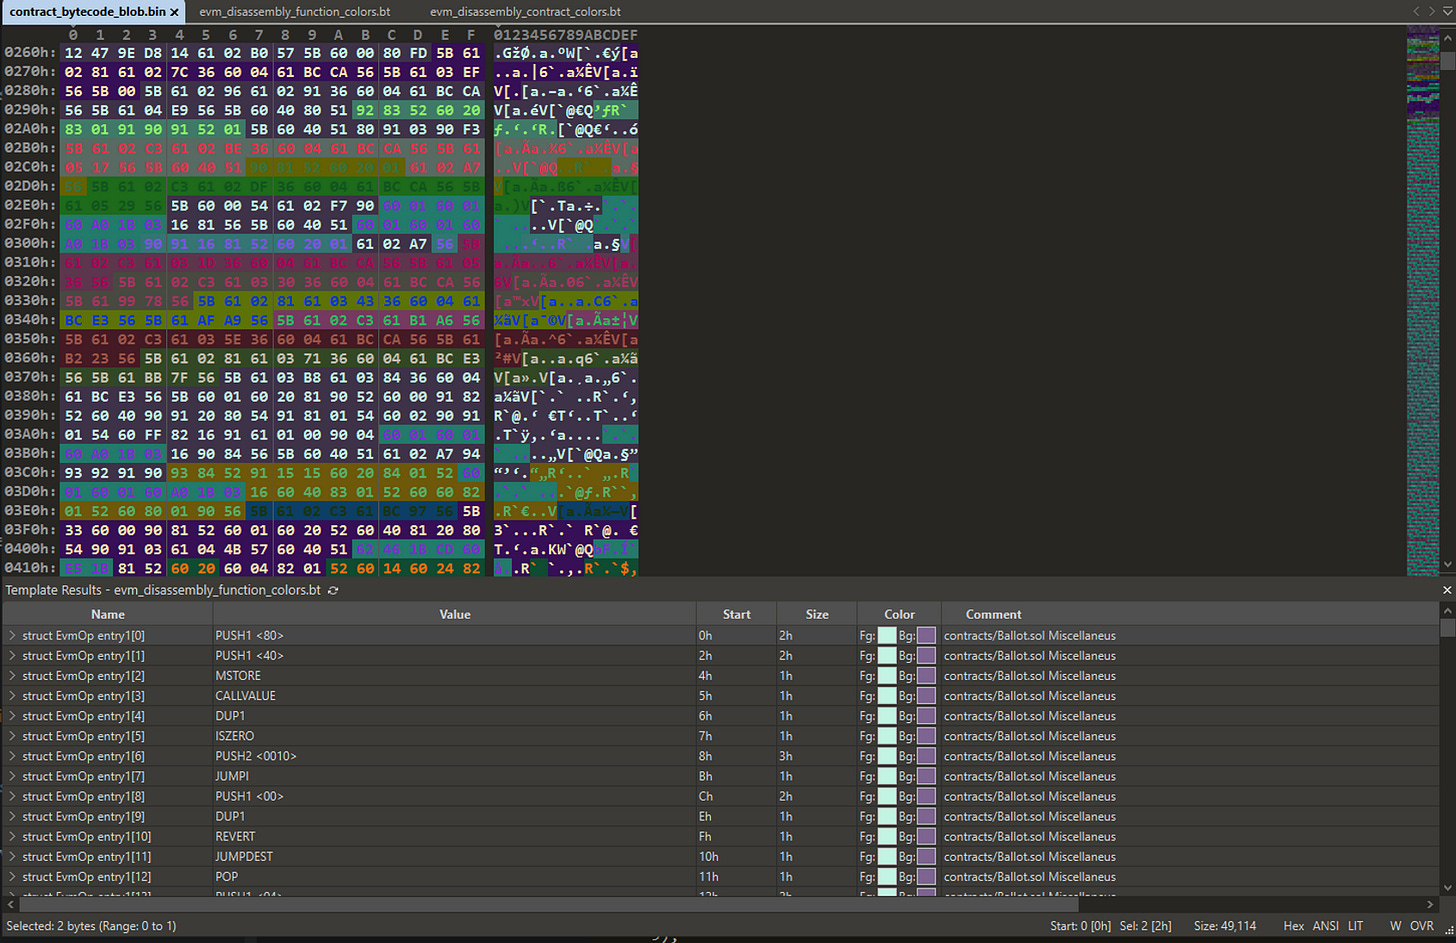The height and width of the screenshot is (943, 1456).
Task: Click background color swatch for PUSH1 <80> row
Action: [x=927, y=635]
